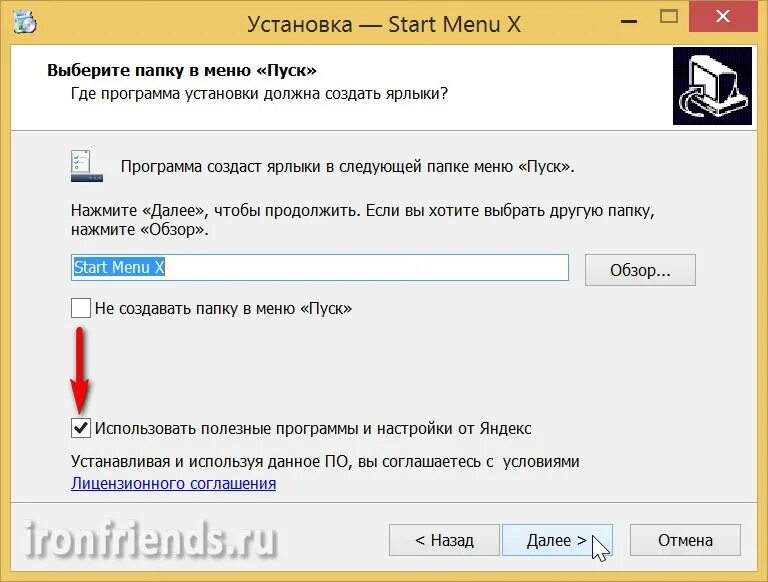This screenshot has width=768, height=582.
Task: Maximize the installer window
Action: (669, 17)
